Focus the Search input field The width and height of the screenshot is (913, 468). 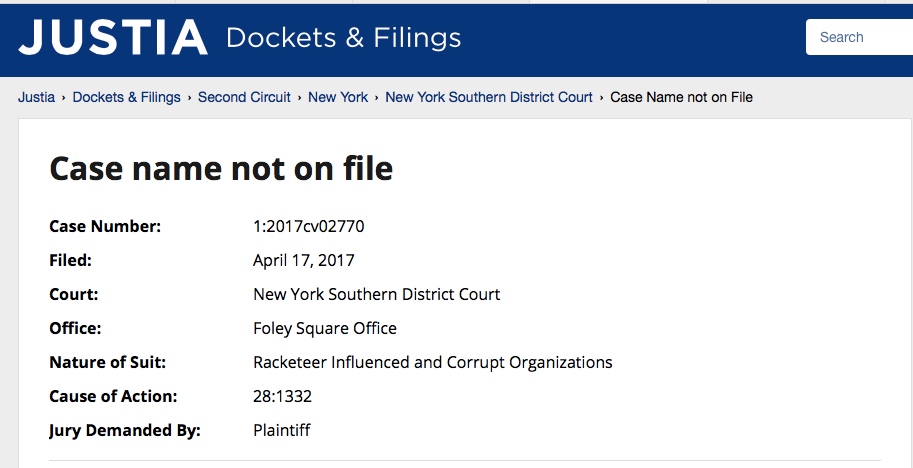click(x=860, y=38)
